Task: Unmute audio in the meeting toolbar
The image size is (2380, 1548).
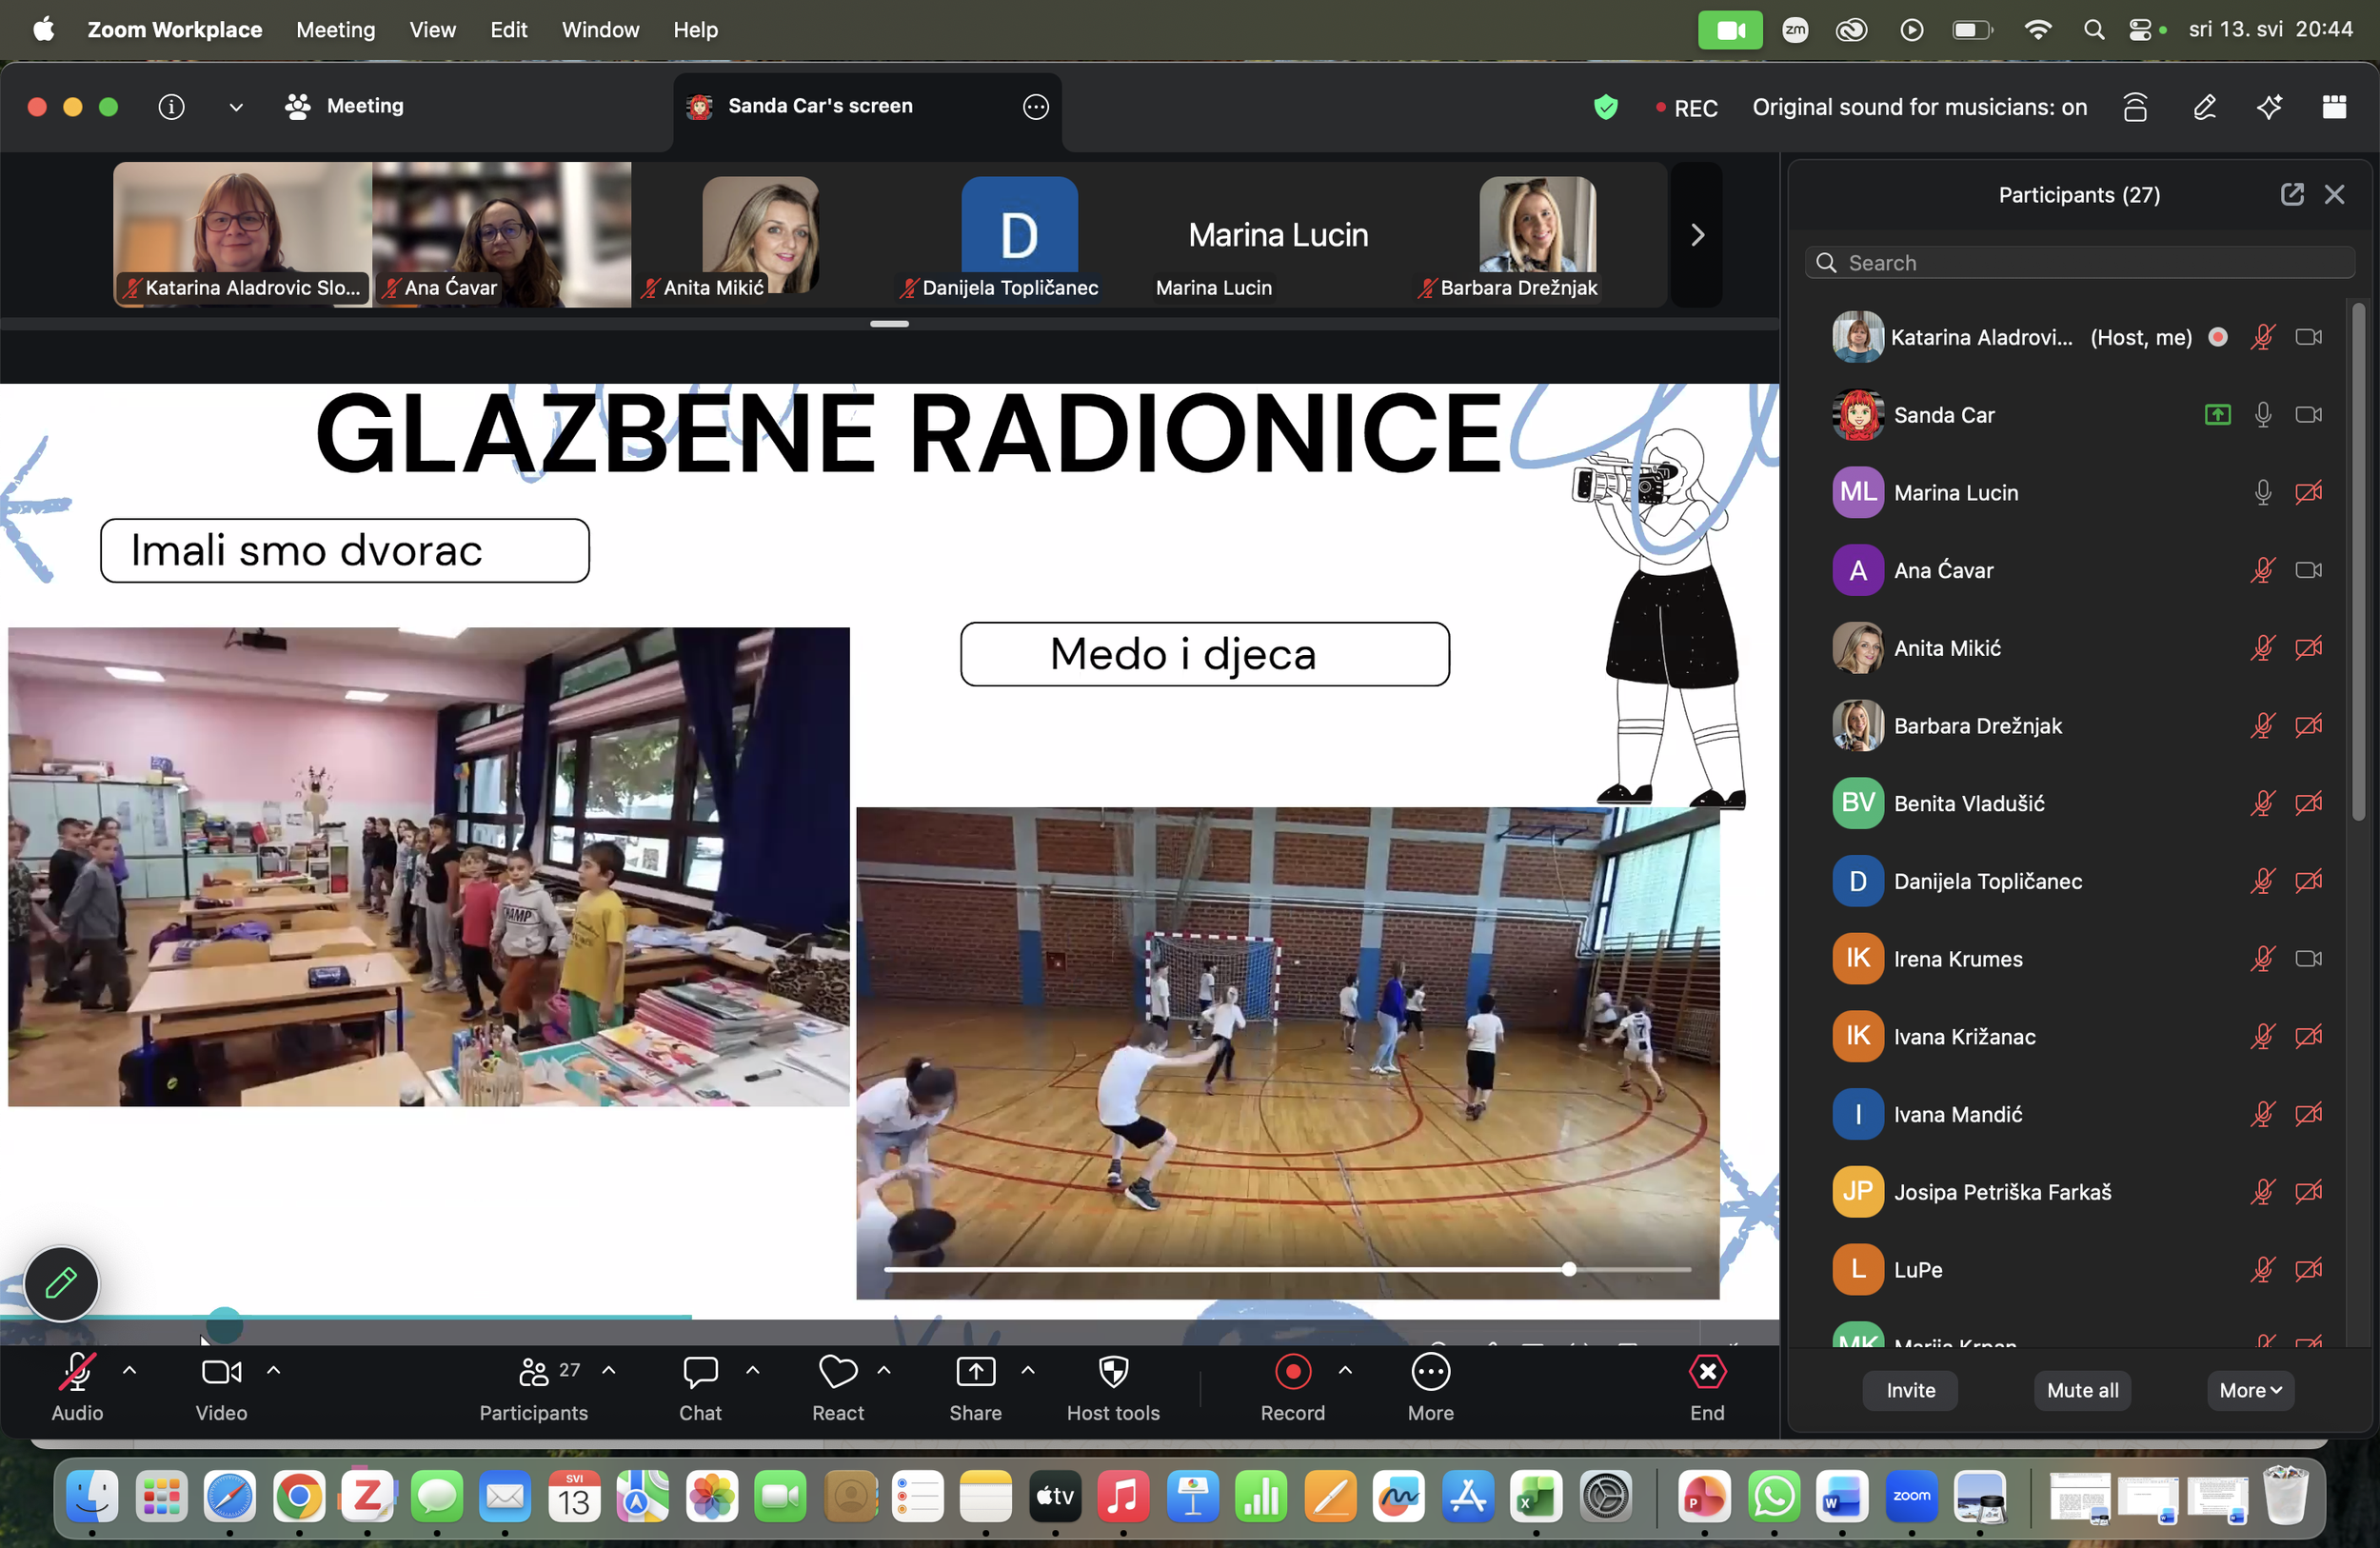Action: pos(77,1388)
